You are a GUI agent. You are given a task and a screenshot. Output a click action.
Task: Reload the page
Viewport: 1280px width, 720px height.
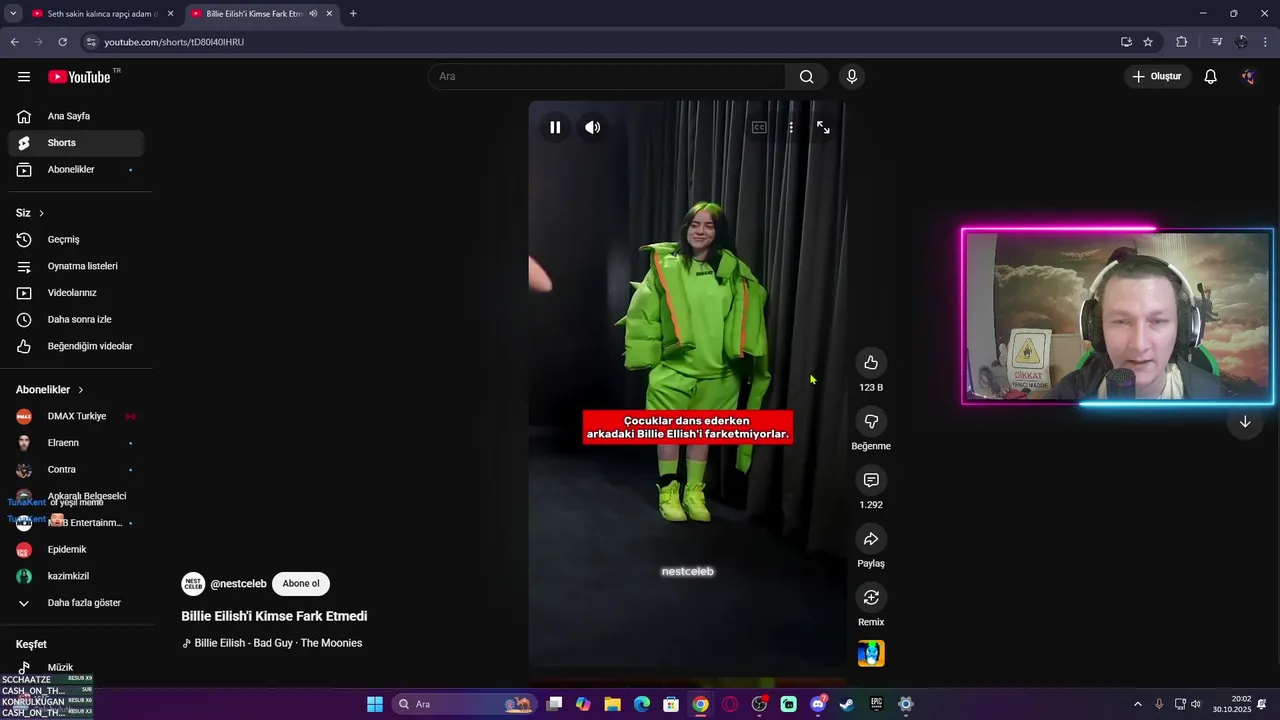coord(62,42)
